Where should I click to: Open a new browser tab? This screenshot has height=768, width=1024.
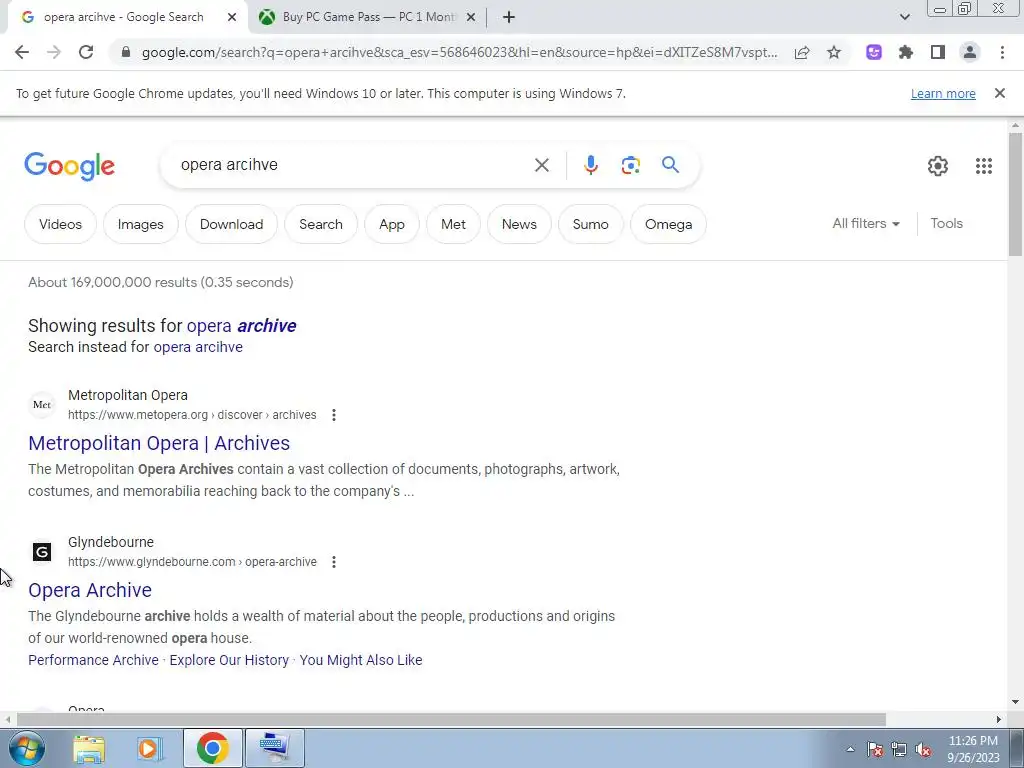click(x=509, y=17)
